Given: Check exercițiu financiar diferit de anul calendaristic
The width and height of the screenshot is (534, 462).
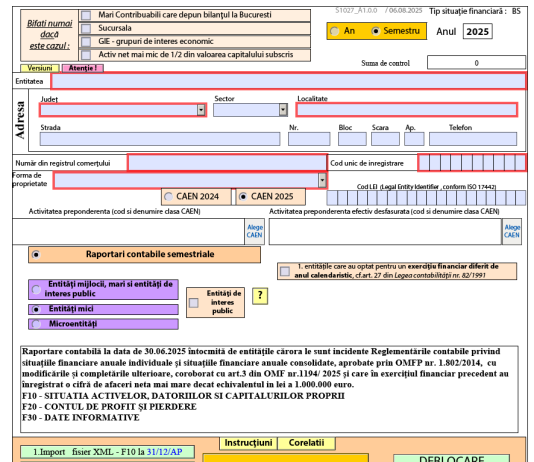Looking at the screenshot, I should [x=285, y=271].
